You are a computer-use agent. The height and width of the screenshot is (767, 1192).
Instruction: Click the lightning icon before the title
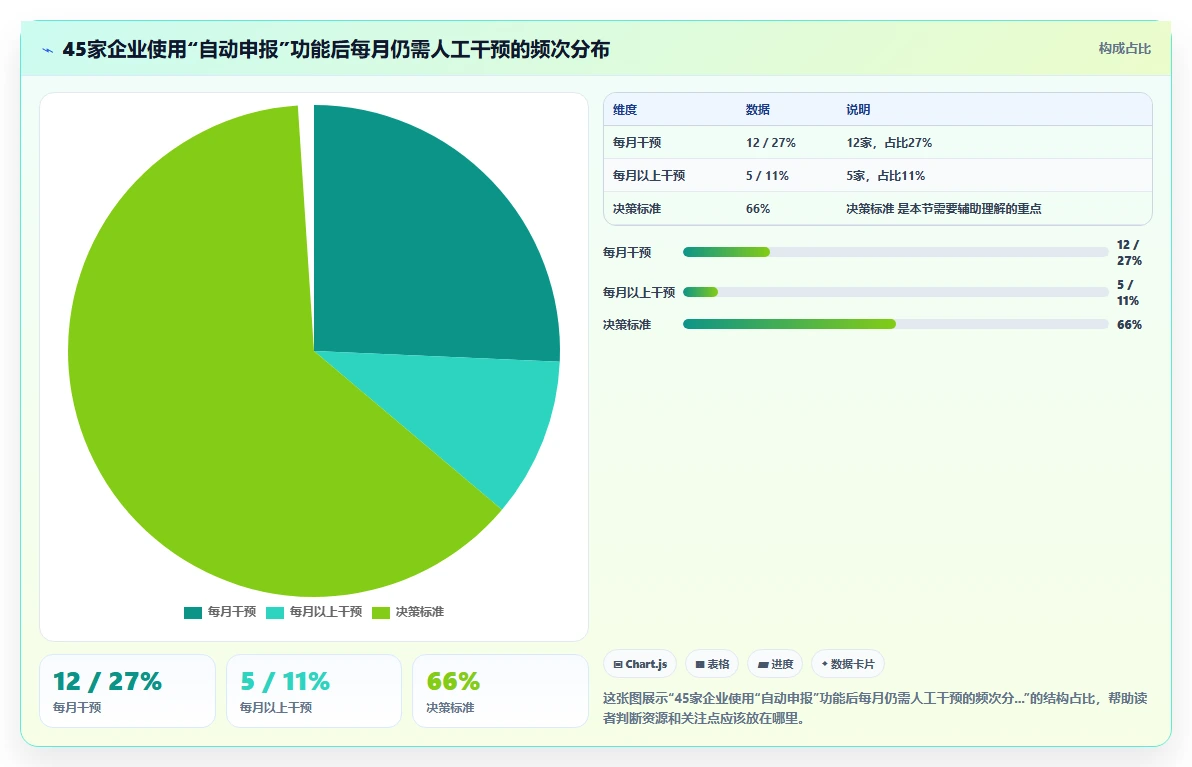pos(48,50)
